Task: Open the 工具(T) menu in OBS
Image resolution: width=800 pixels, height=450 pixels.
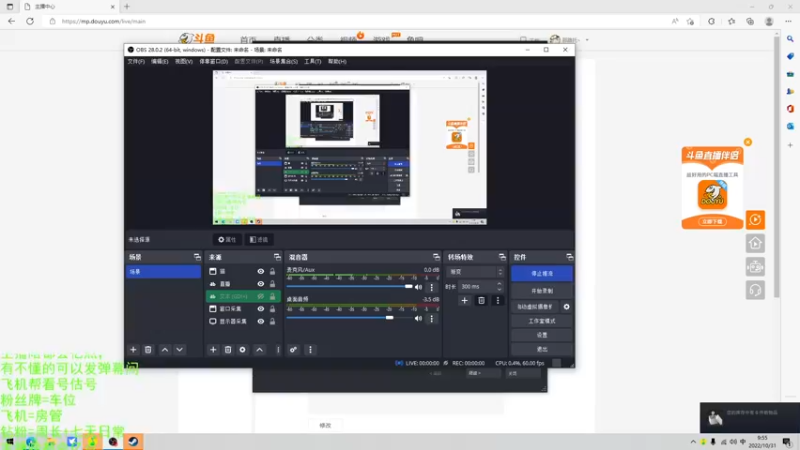Action: pyautogui.click(x=313, y=61)
